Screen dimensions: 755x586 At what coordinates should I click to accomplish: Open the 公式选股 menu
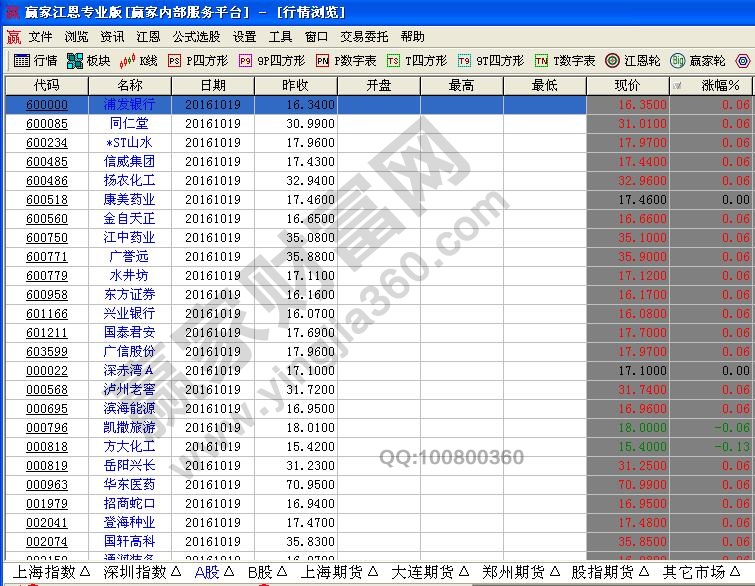point(196,36)
